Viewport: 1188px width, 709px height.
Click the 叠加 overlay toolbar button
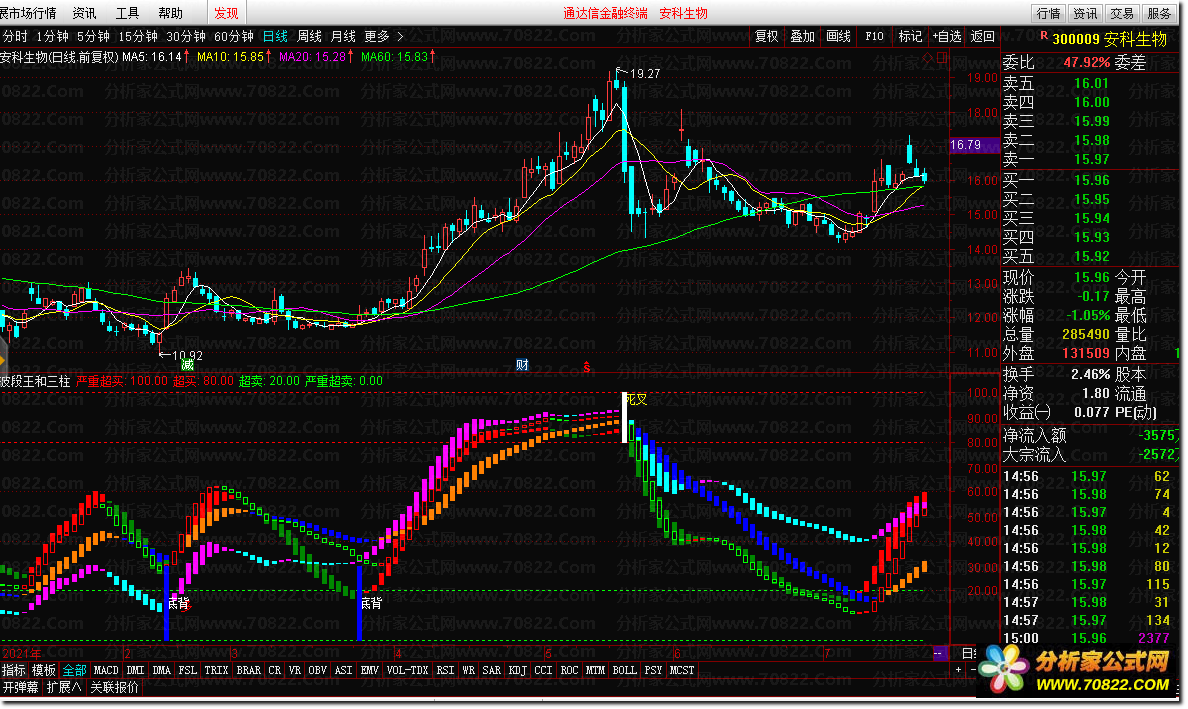click(x=802, y=36)
